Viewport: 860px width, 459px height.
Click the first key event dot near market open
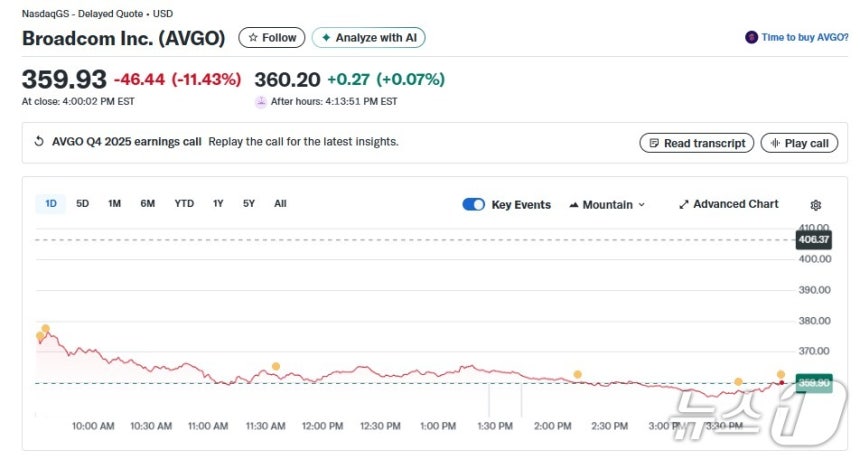[x=40, y=336]
